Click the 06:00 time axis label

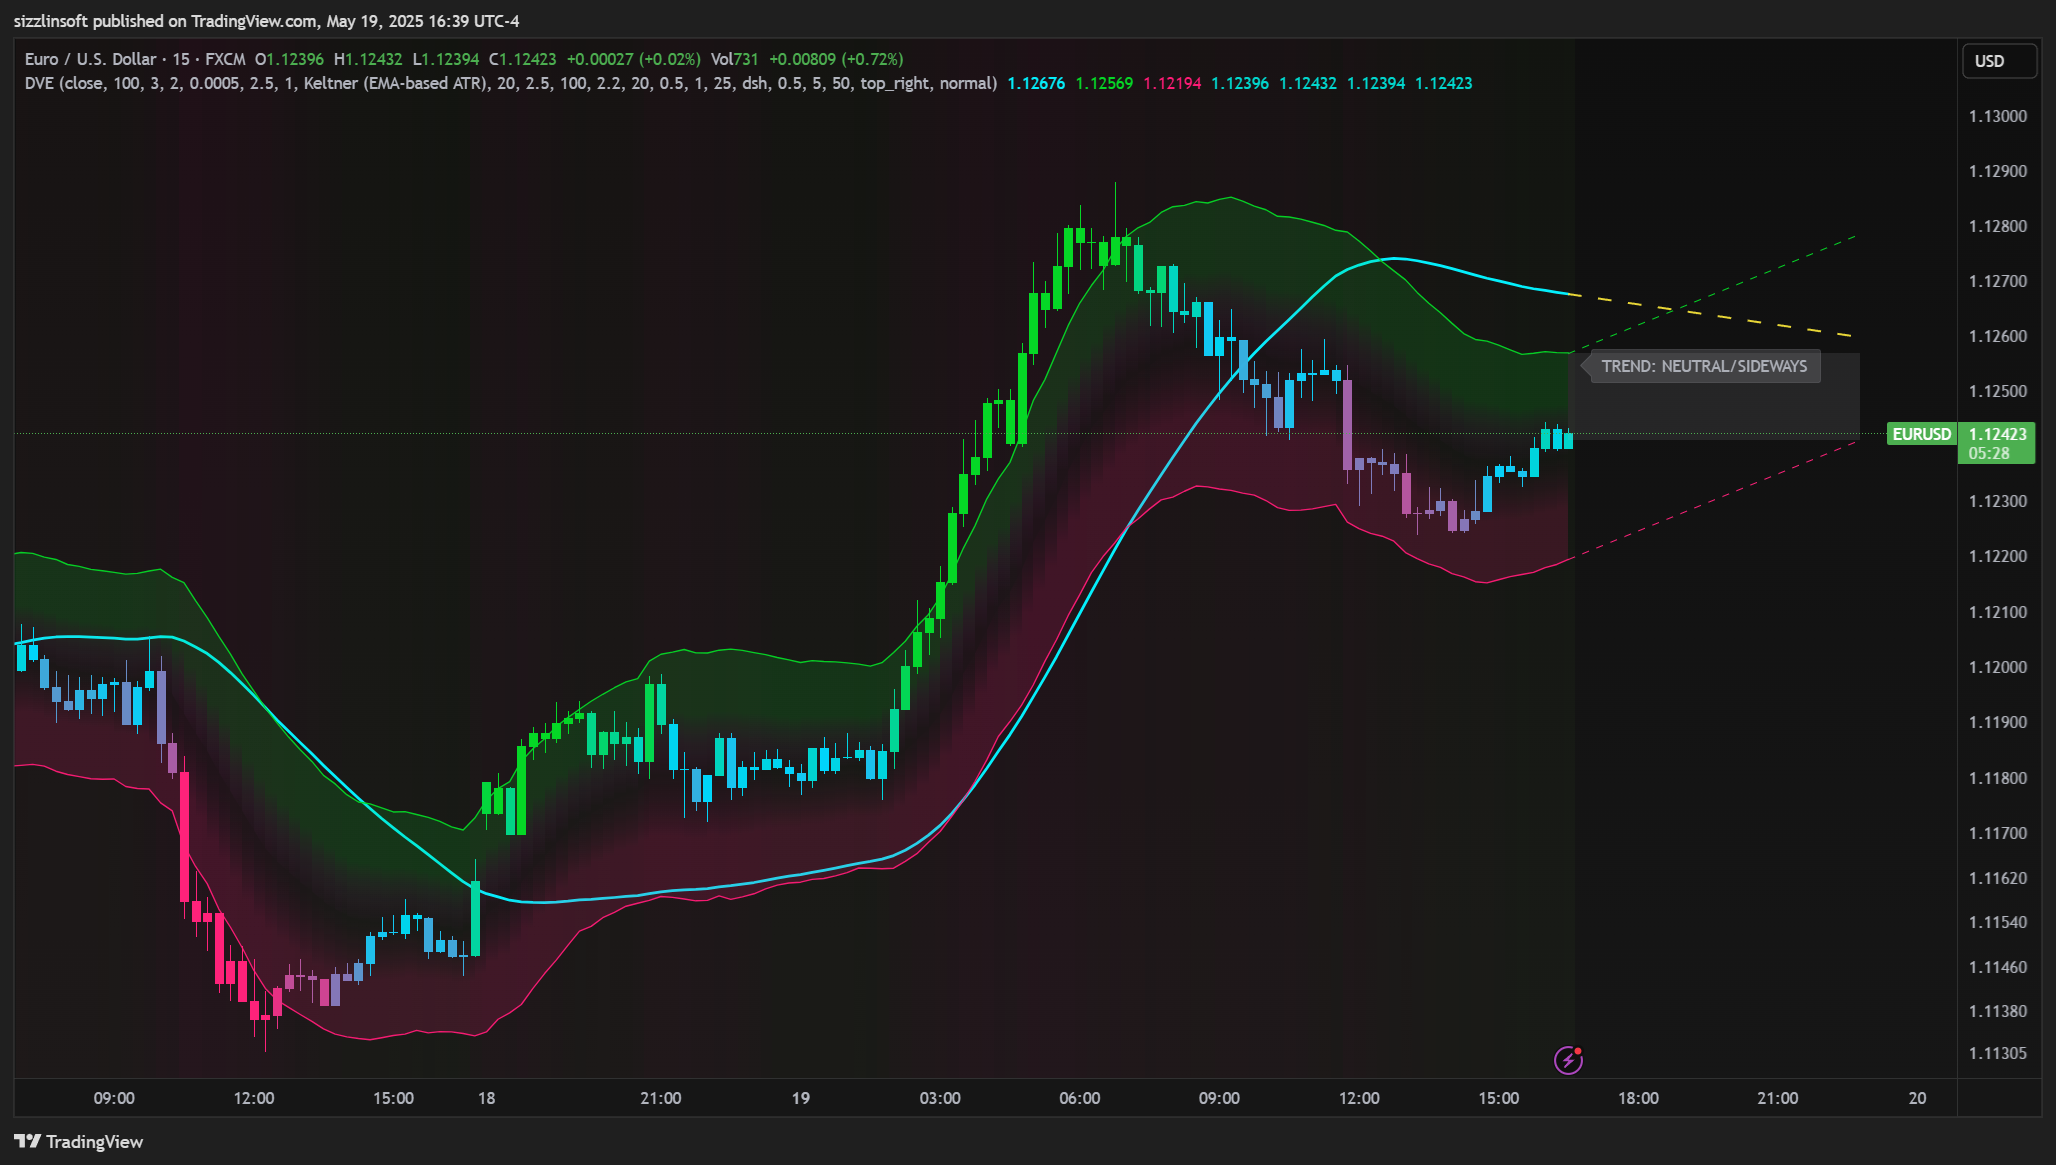click(x=1080, y=1098)
